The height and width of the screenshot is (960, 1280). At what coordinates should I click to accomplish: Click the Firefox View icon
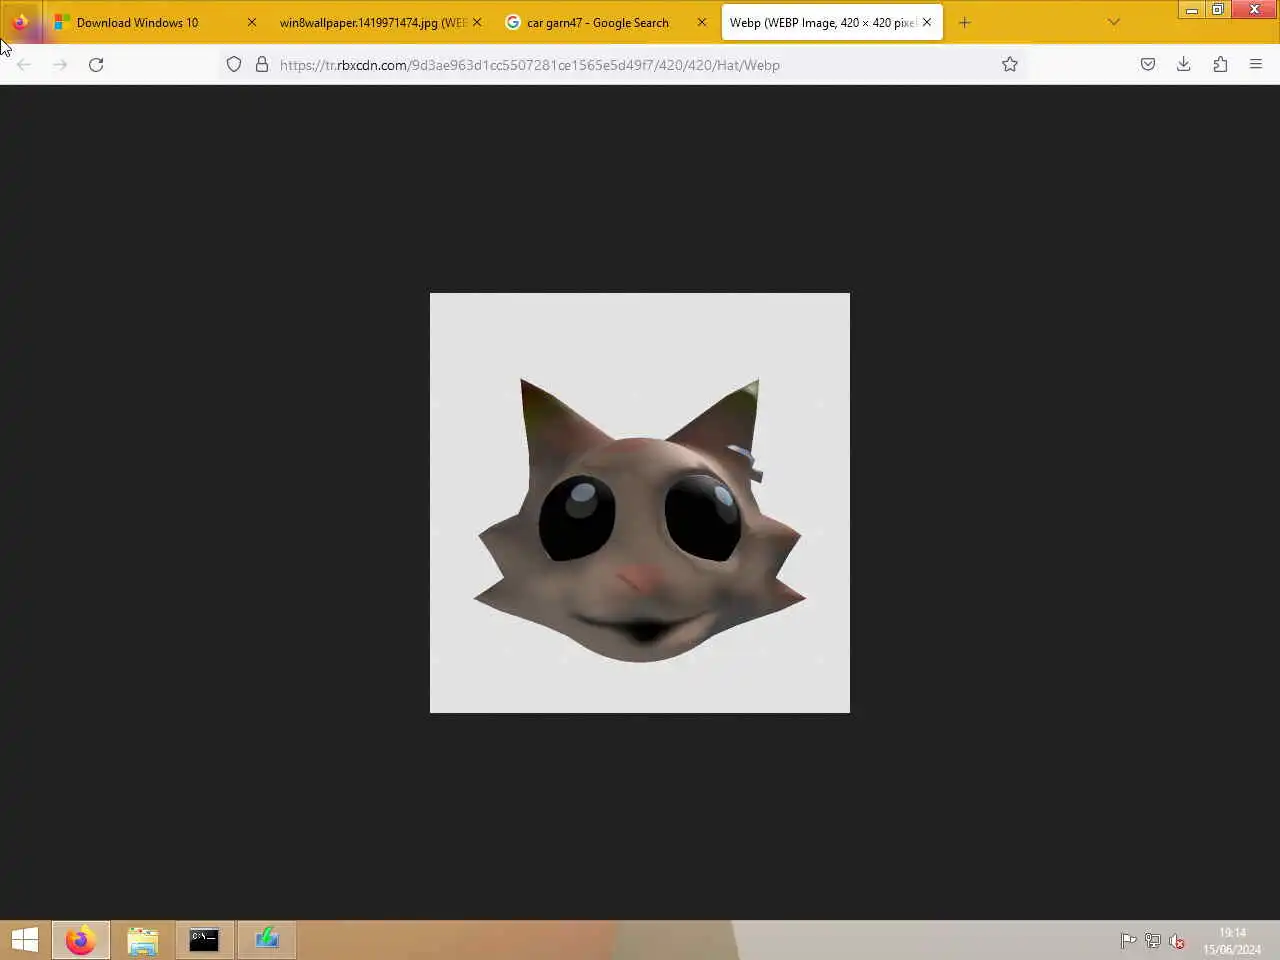[x=20, y=22]
